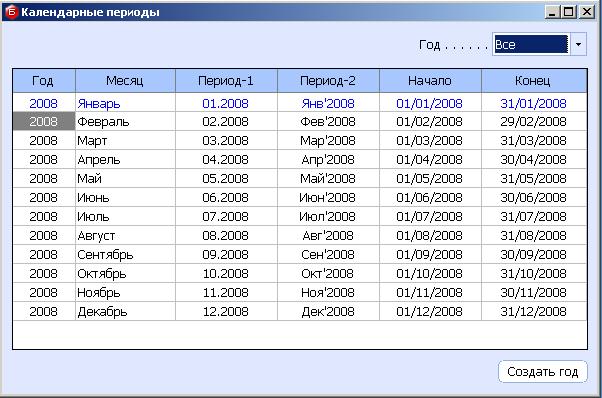Select the highlighted 2008 cell in Февраль row
Screen dimensions: 602x398
(x=44, y=121)
